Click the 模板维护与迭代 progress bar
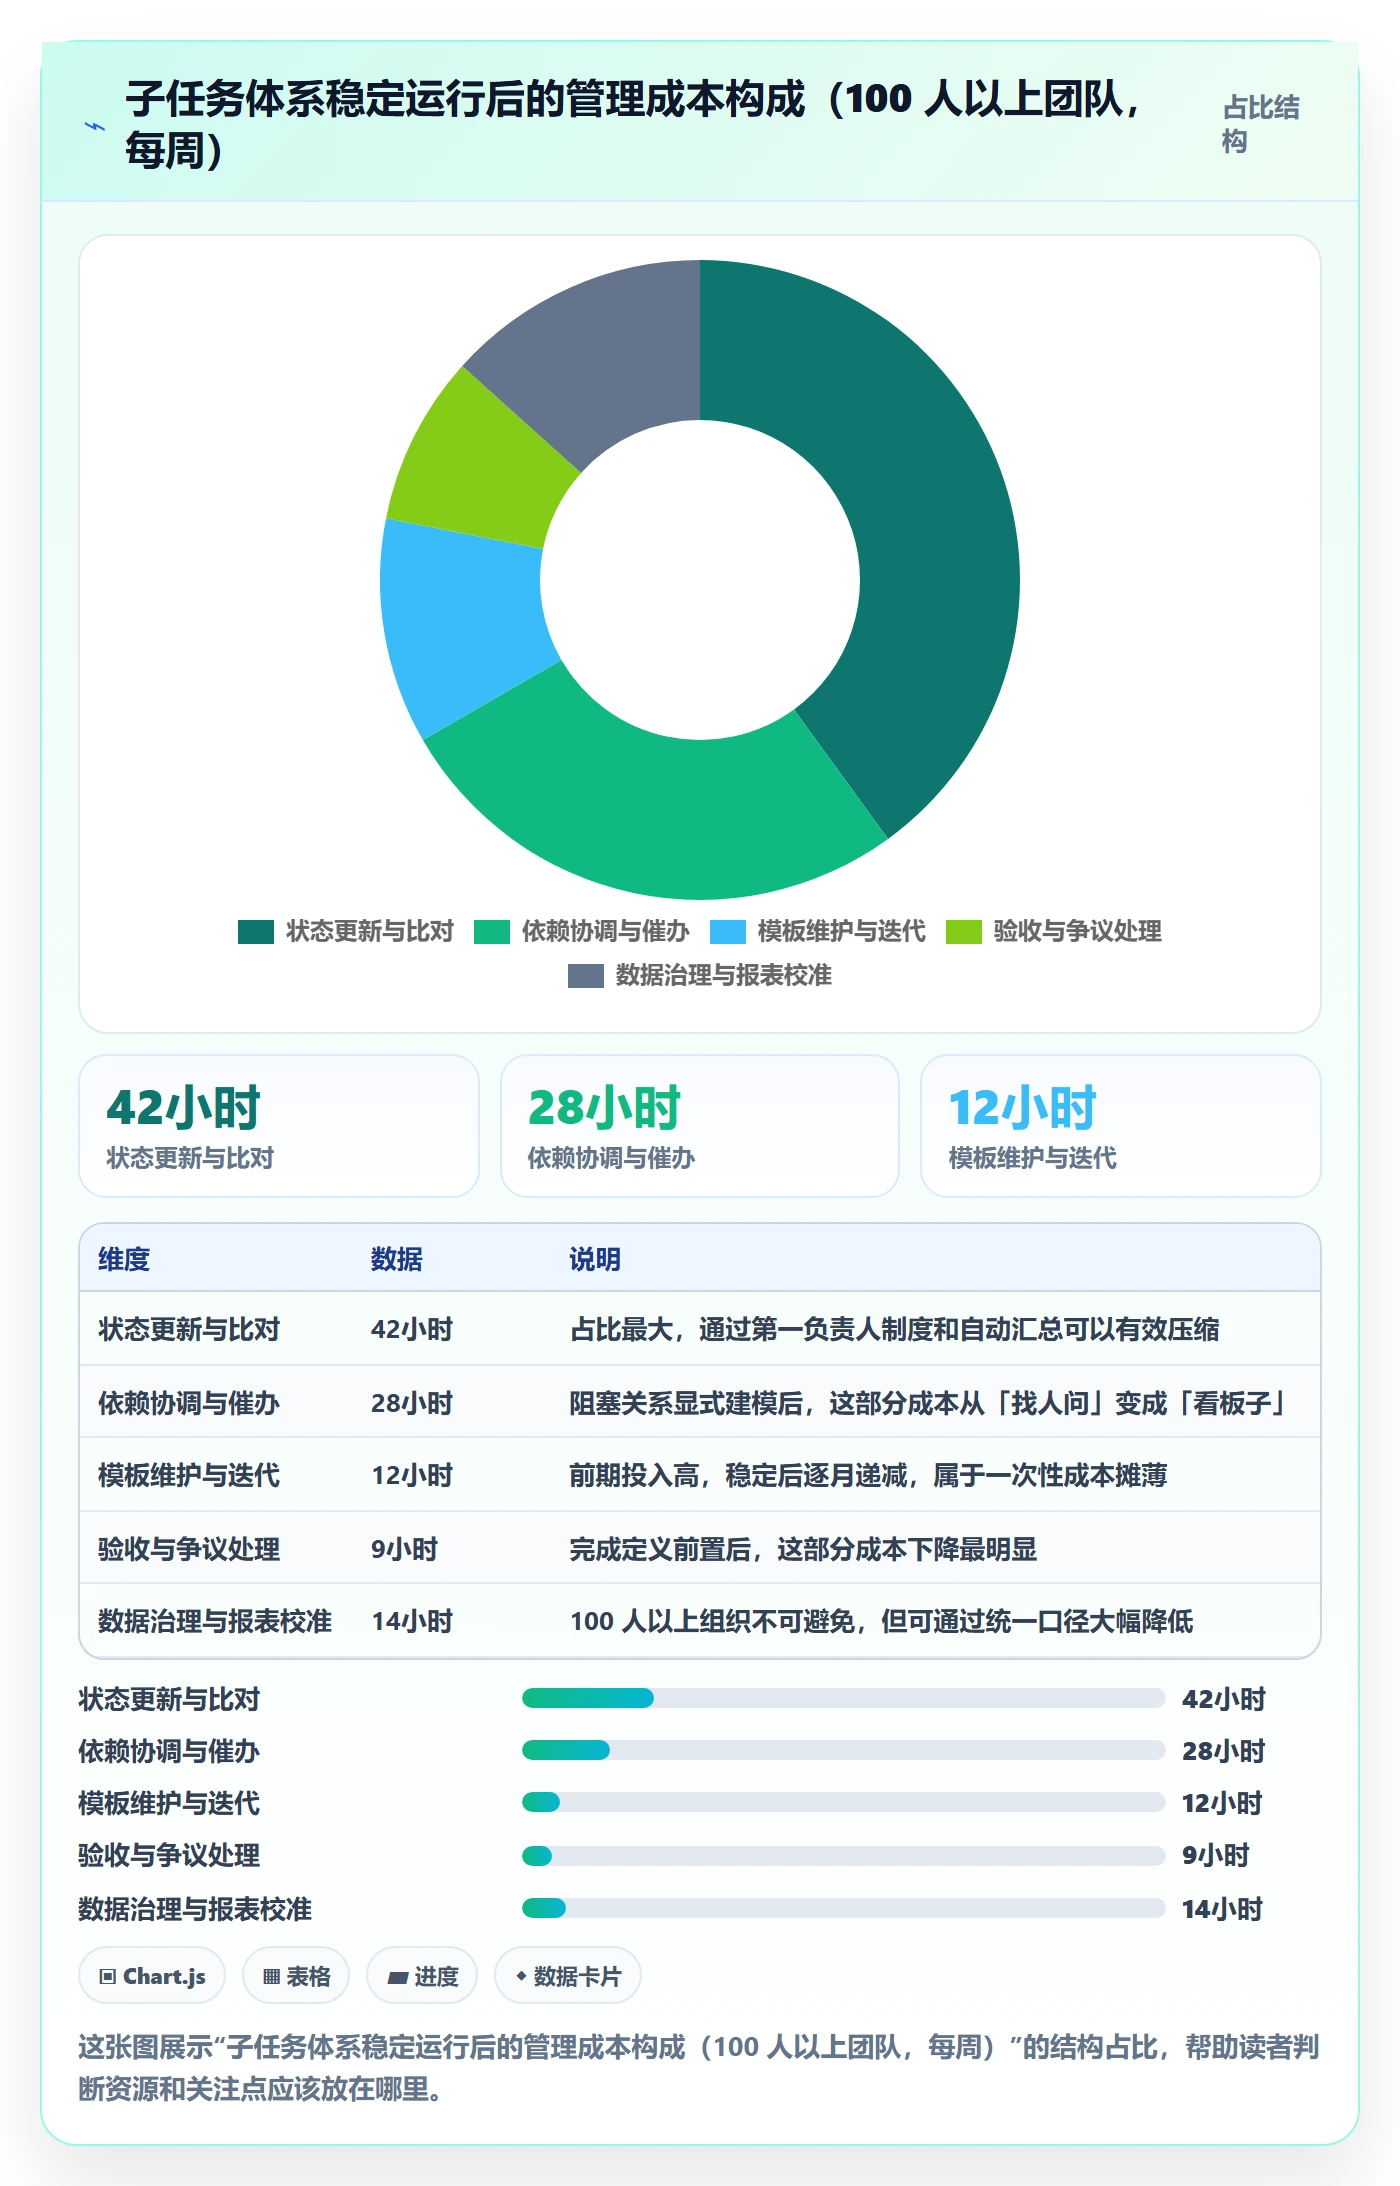Viewport: 1400px width, 2186px height. tap(844, 1802)
